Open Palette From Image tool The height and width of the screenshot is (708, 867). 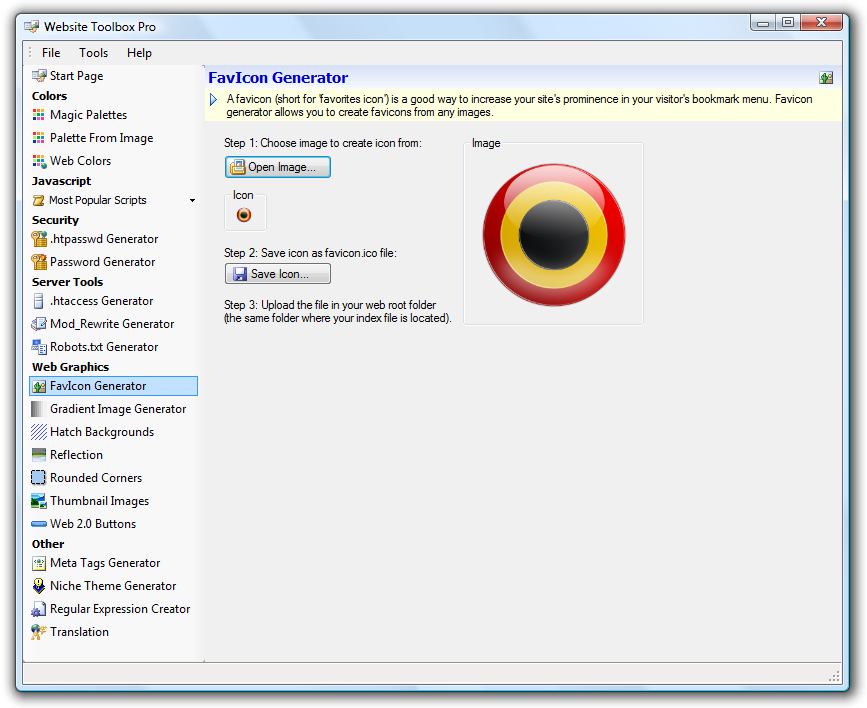(x=101, y=138)
